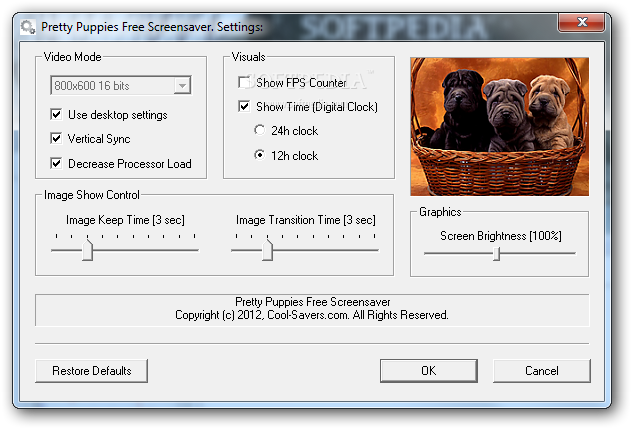This screenshot has width=632, height=429.
Task: Click the Screen Brightness [100%] label
Action: pyautogui.click(x=501, y=236)
